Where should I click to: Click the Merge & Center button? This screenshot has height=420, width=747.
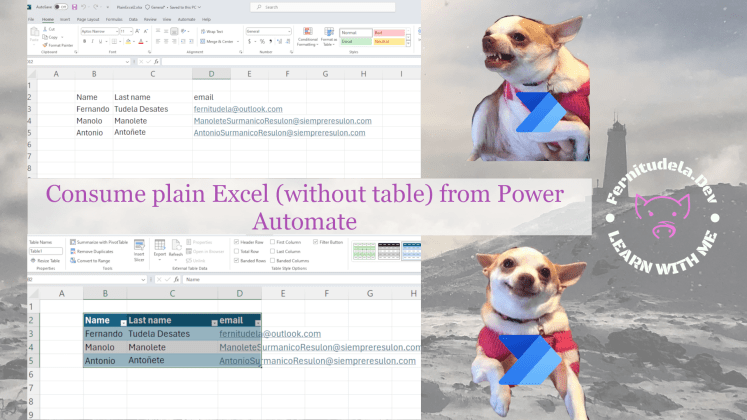(217, 42)
